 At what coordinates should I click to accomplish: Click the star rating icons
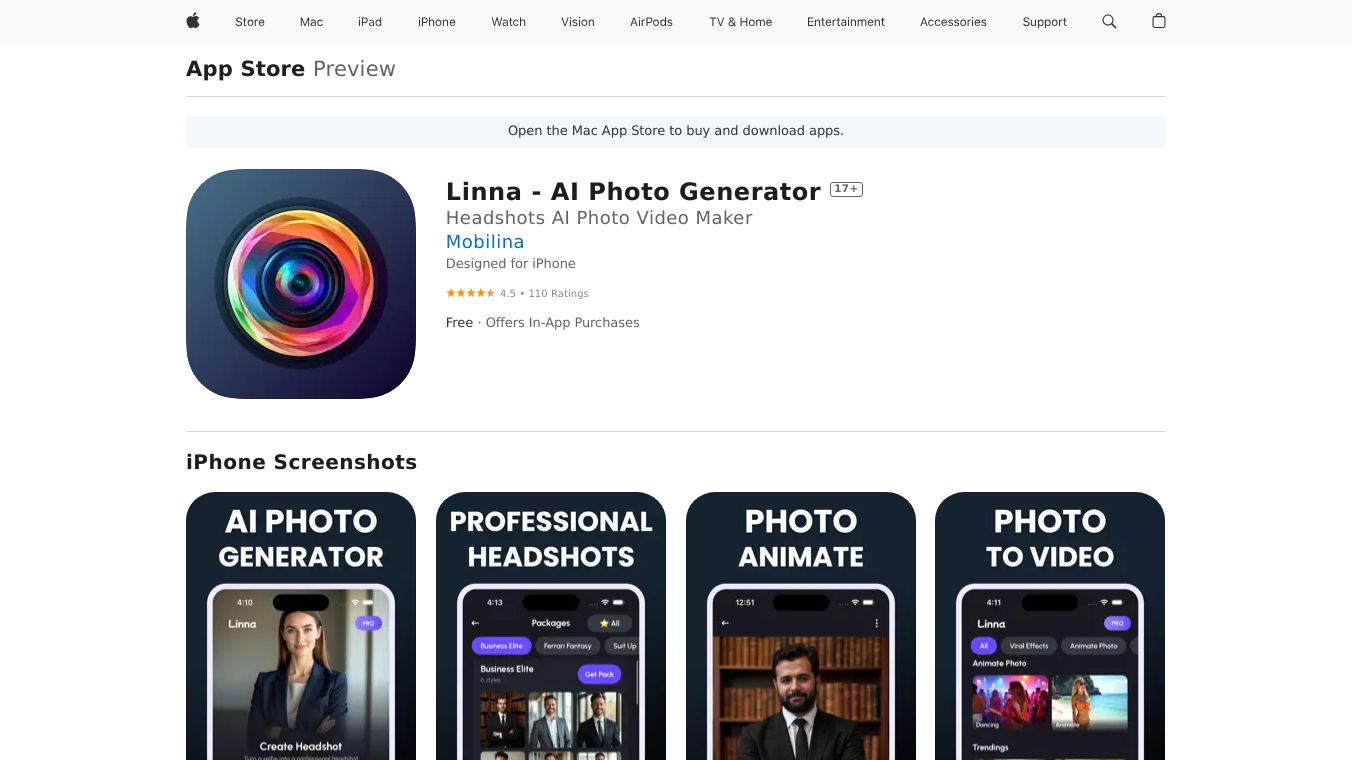(x=470, y=293)
